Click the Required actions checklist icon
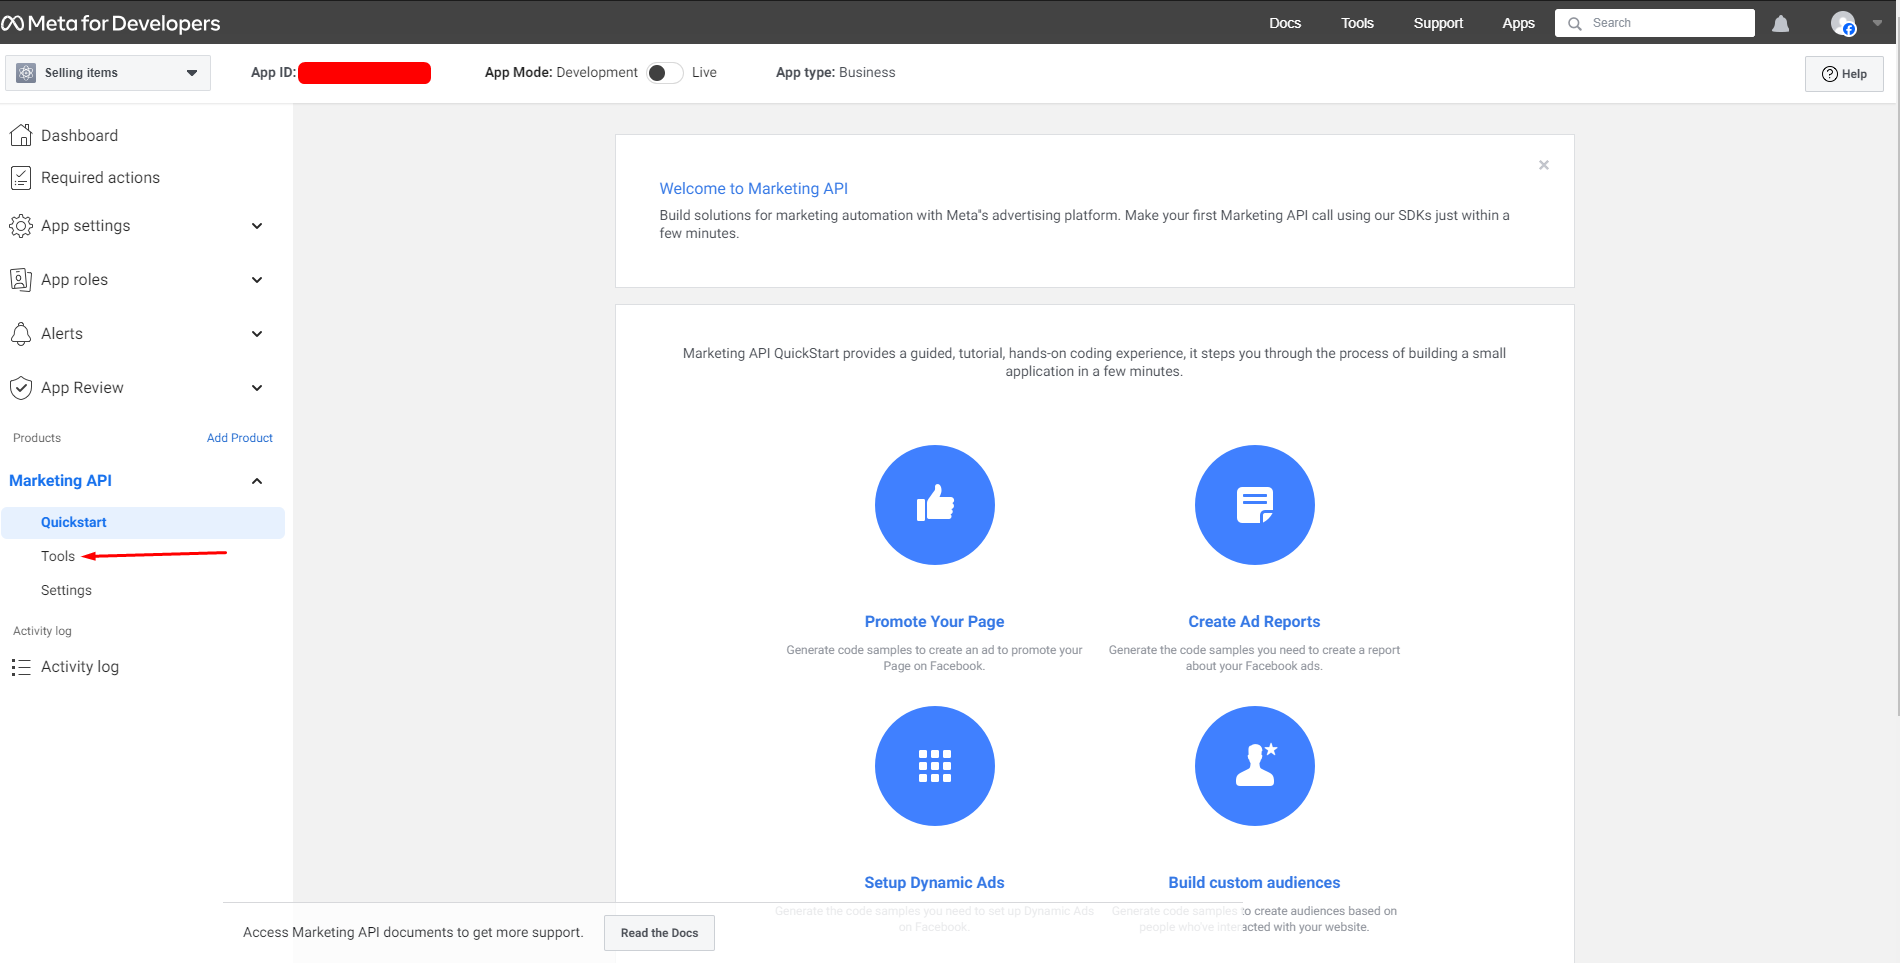The width and height of the screenshot is (1900, 963). [21, 177]
